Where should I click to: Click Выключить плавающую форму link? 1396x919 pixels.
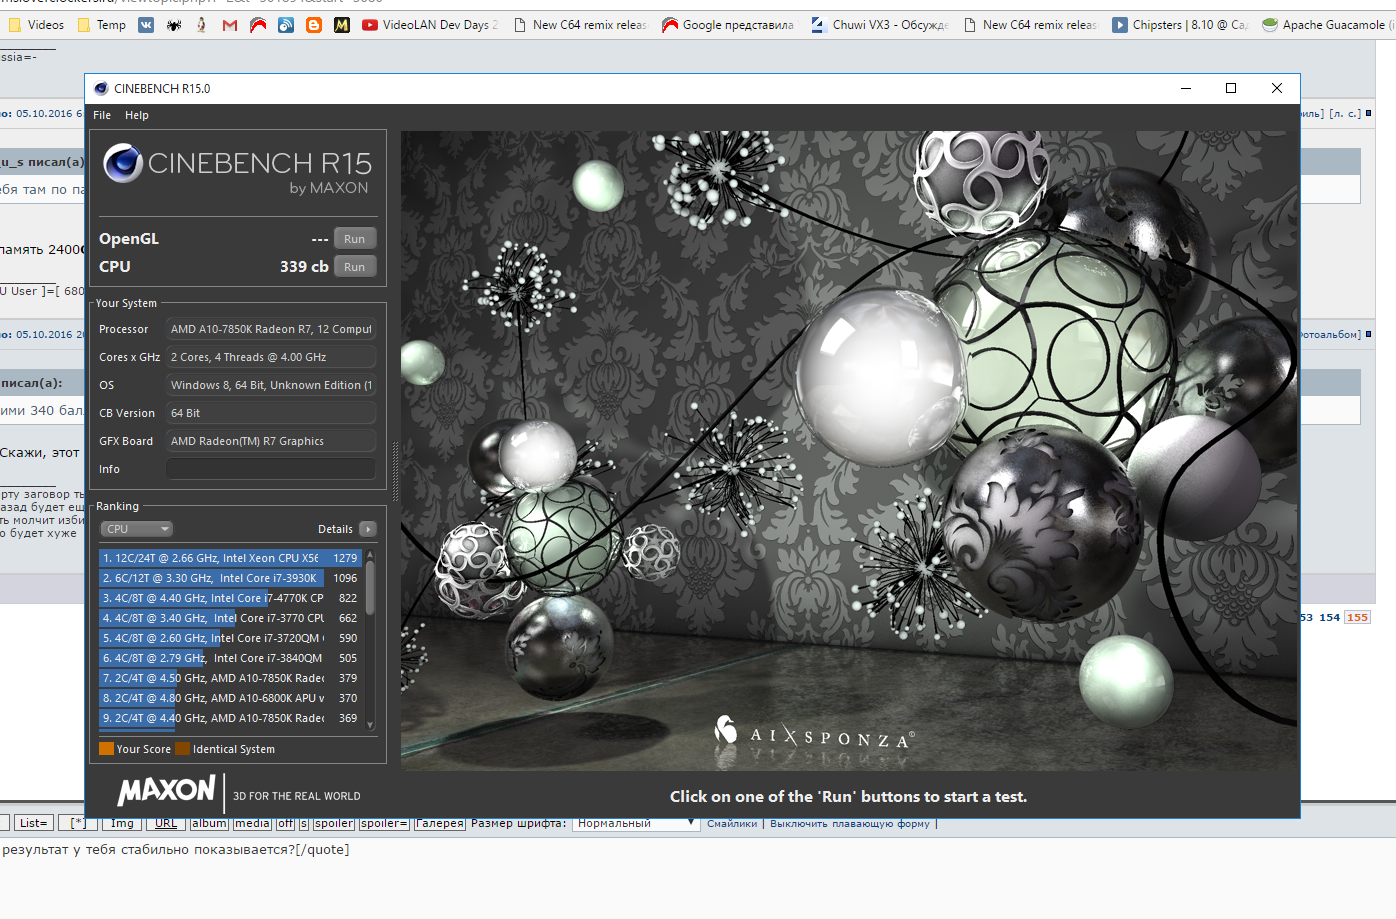coord(850,824)
